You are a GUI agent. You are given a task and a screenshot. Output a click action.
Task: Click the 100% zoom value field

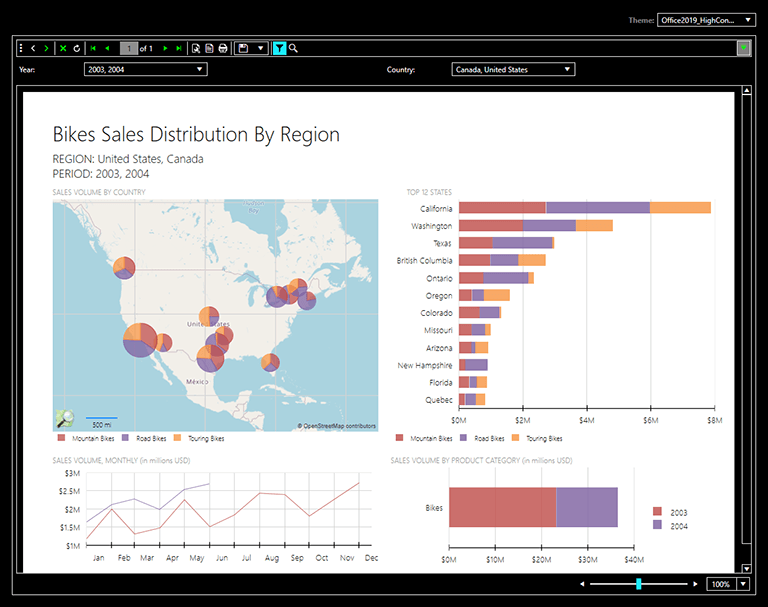(721, 584)
